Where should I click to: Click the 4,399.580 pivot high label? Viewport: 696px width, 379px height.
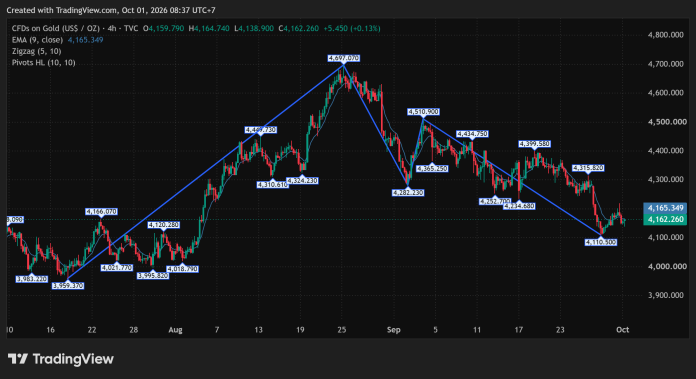(x=534, y=144)
